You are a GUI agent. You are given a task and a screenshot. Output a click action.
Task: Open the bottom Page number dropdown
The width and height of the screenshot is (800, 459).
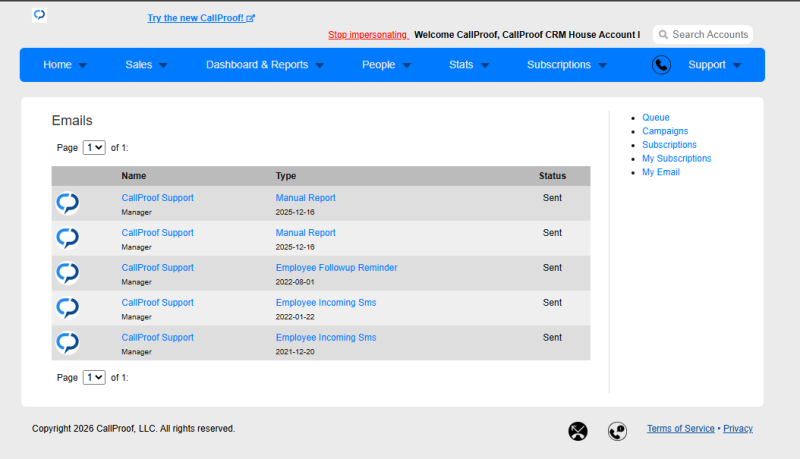(94, 377)
